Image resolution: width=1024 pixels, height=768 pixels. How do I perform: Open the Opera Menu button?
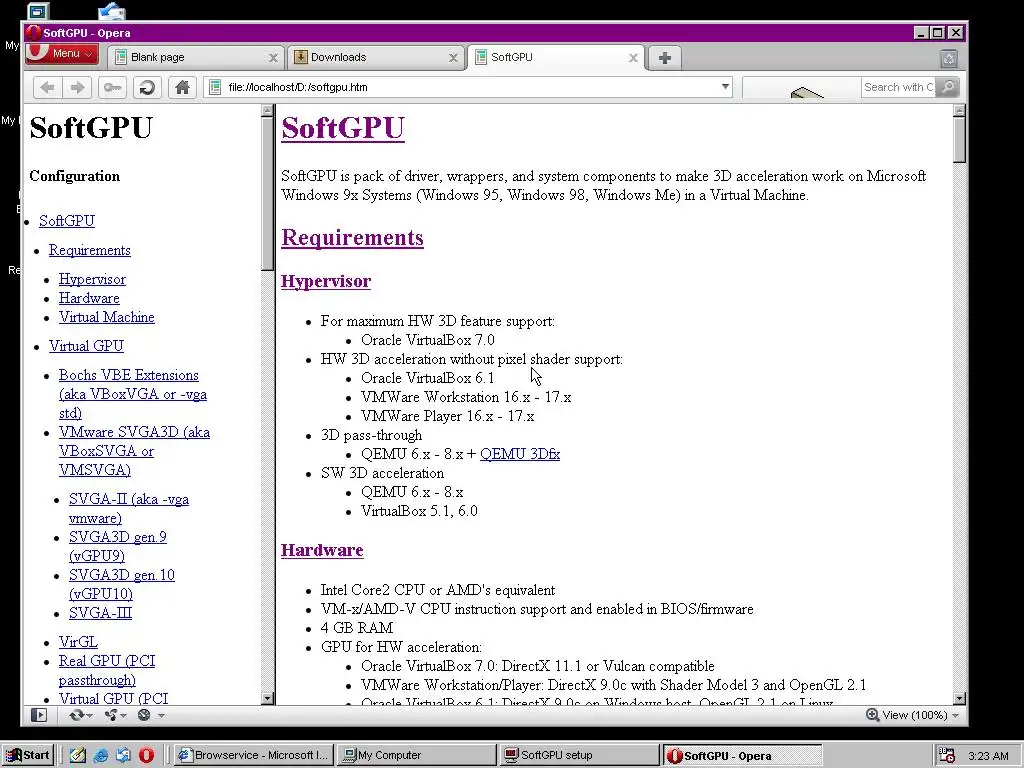[x=61, y=54]
